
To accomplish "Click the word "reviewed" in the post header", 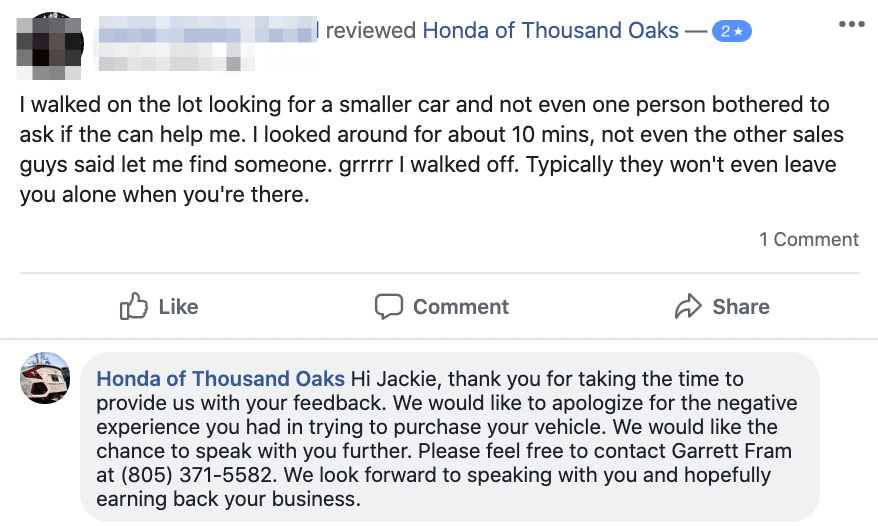I will tap(371, 30).
